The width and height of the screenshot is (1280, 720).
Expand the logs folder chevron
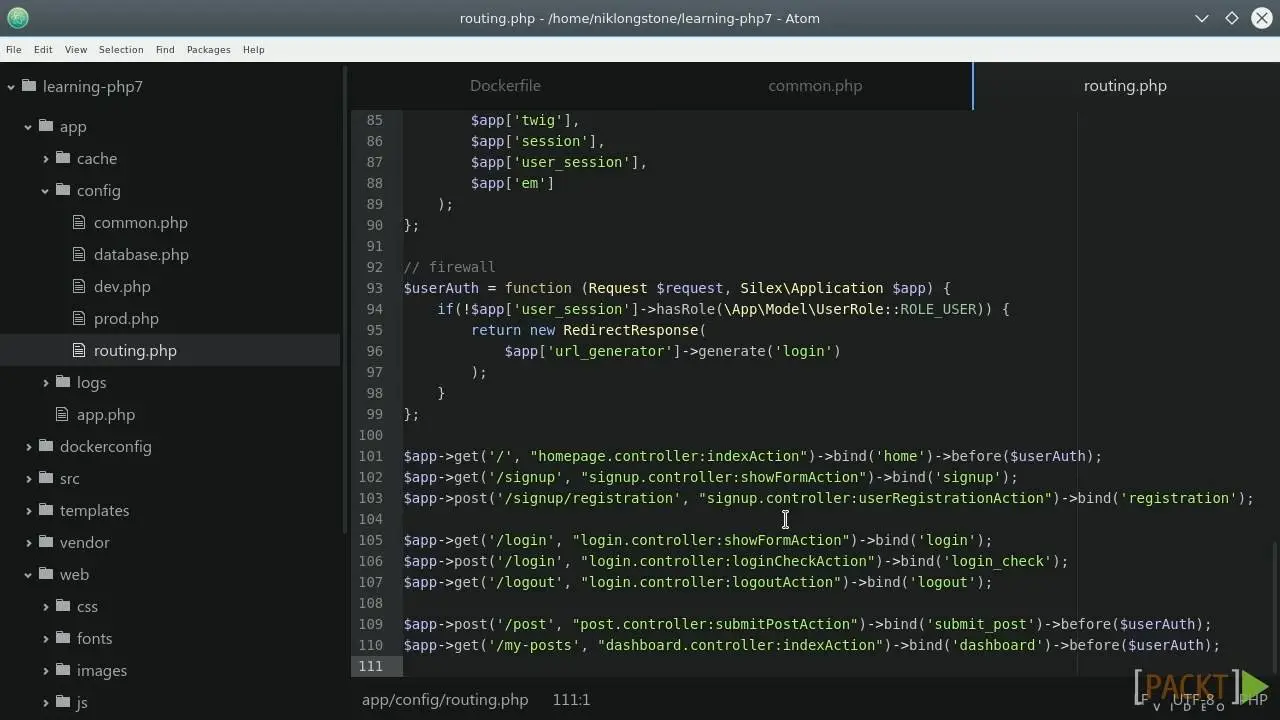[45, 382]
